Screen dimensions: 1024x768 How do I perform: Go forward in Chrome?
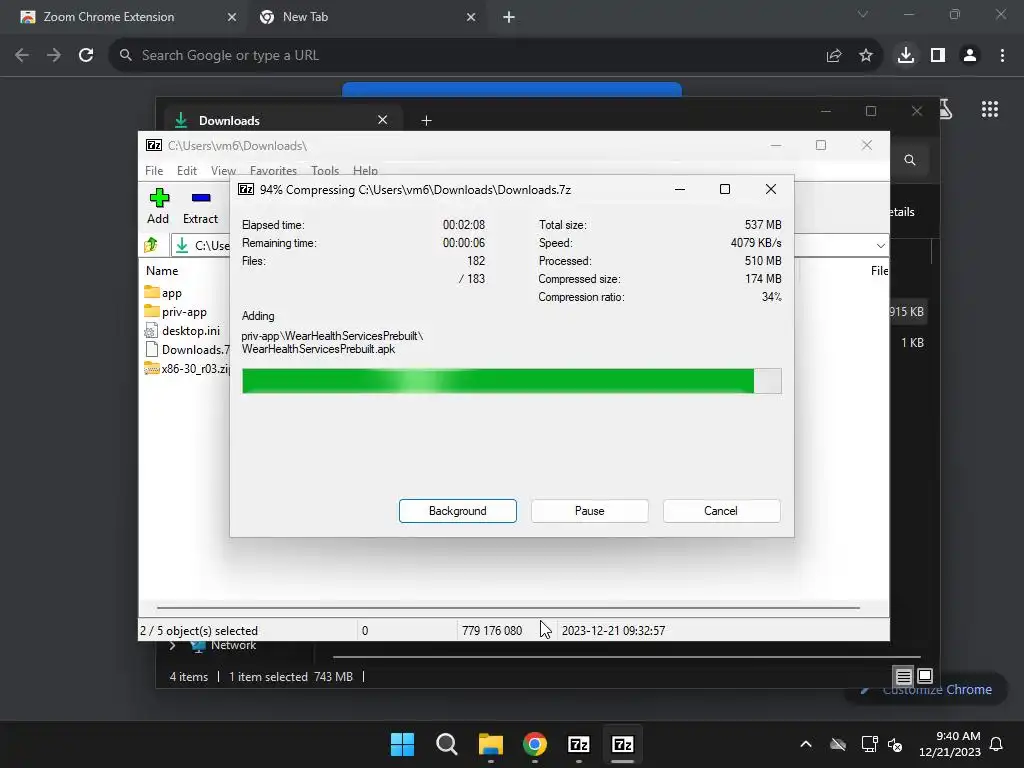click(54, 55)
